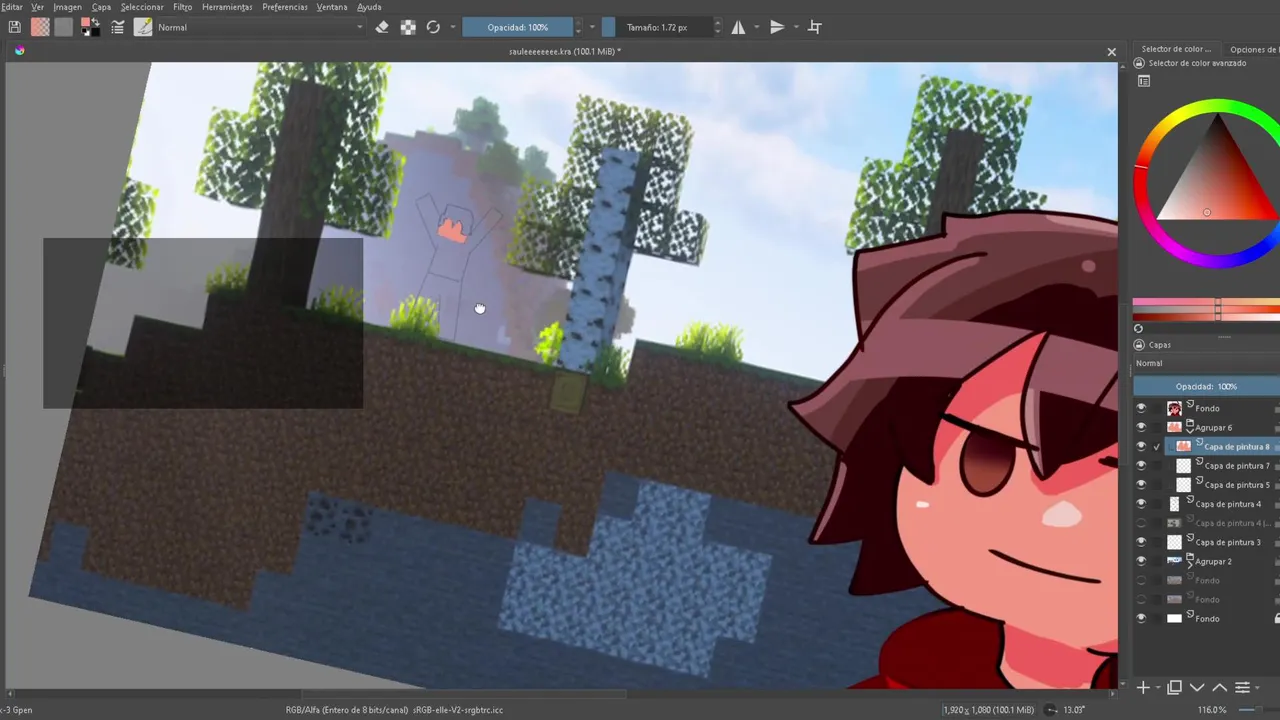Open the fill patterns swatch
Screen dimensions: 1280x720
click(x=64, y=28)
